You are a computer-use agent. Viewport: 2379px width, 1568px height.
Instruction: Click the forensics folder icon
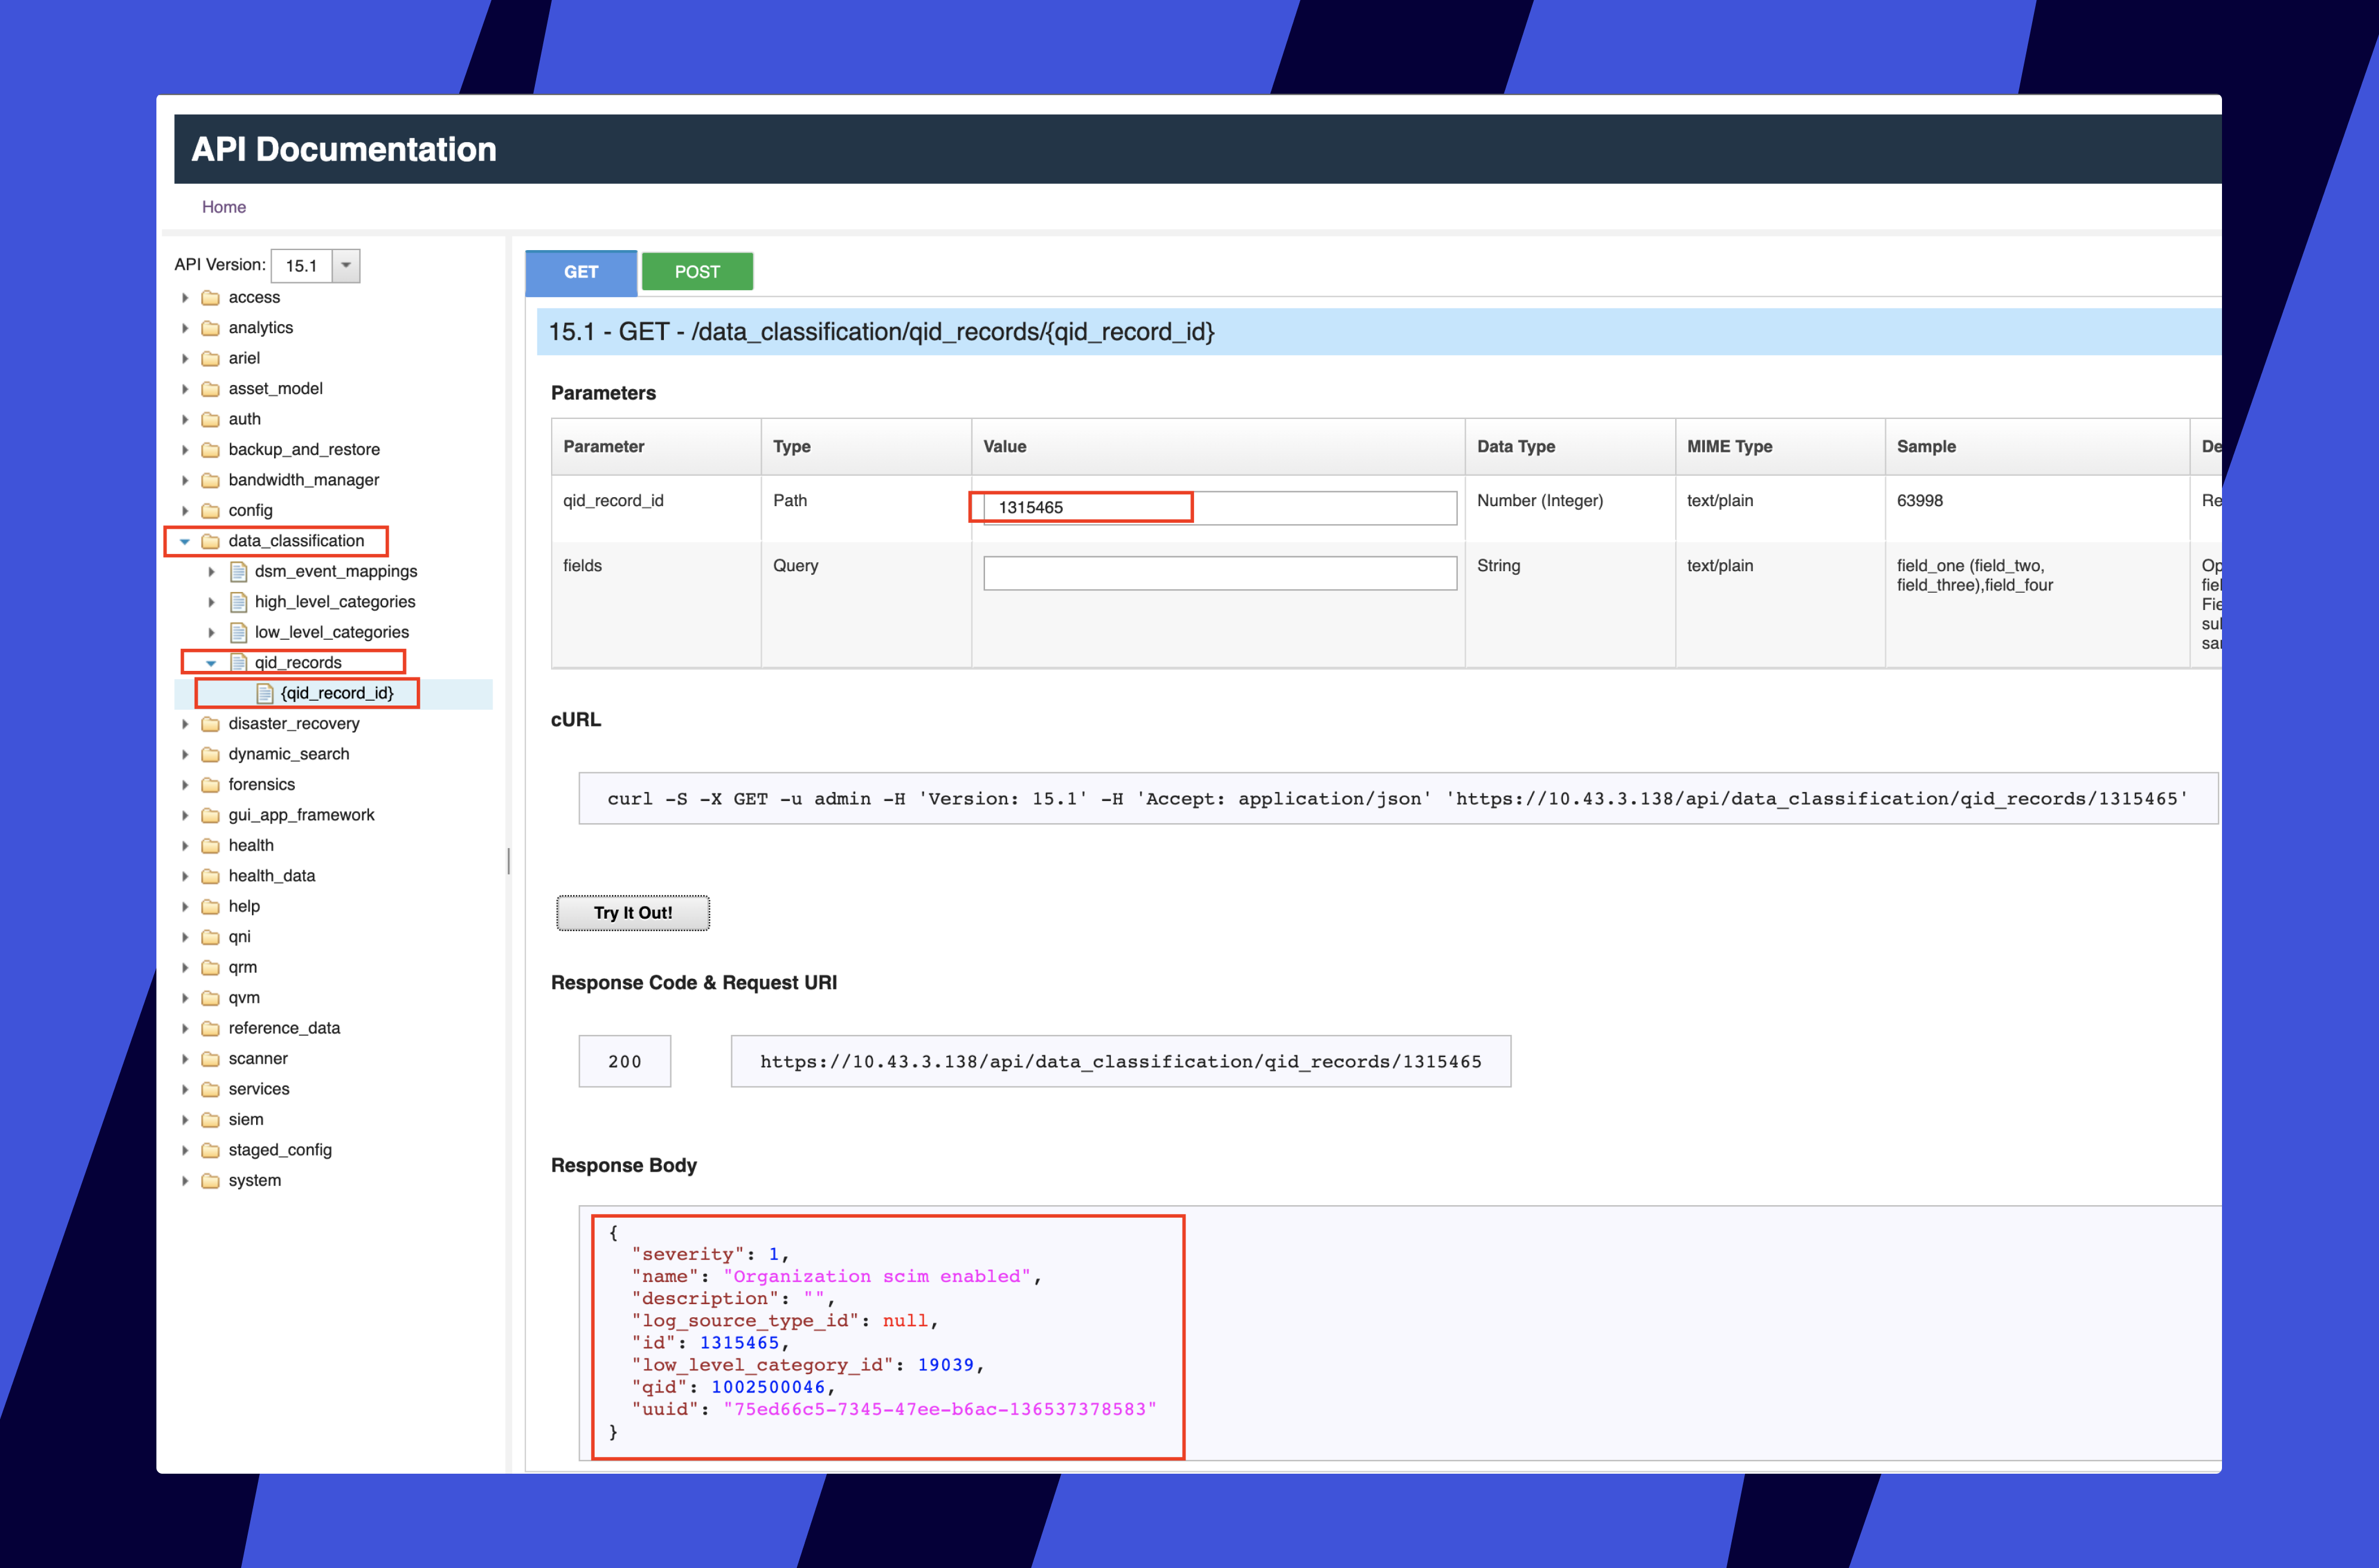(210, 784)
